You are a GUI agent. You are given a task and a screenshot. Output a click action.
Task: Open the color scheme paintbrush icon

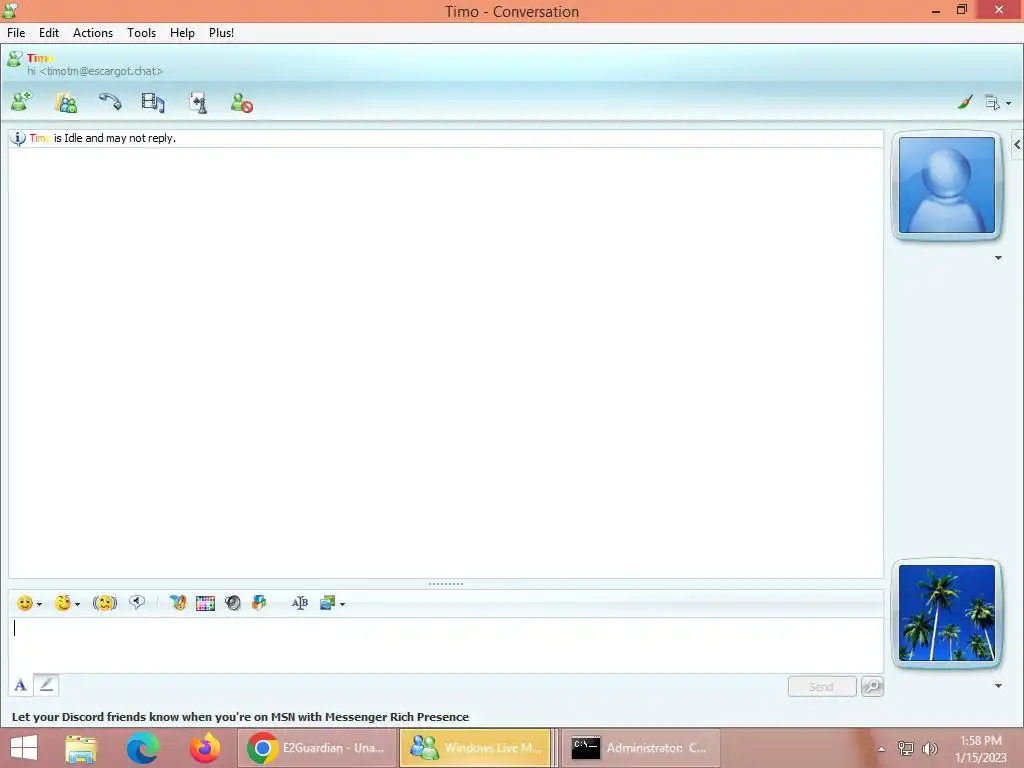[965, 102]
